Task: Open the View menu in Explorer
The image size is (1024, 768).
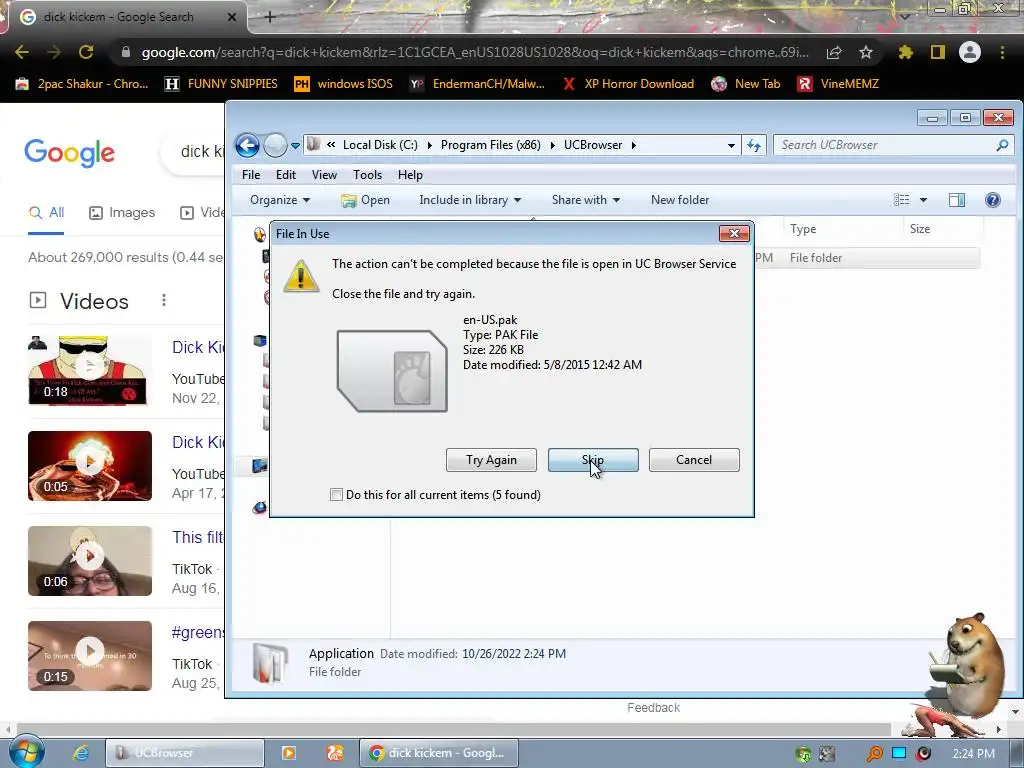Action: click(x=324, y=175)
